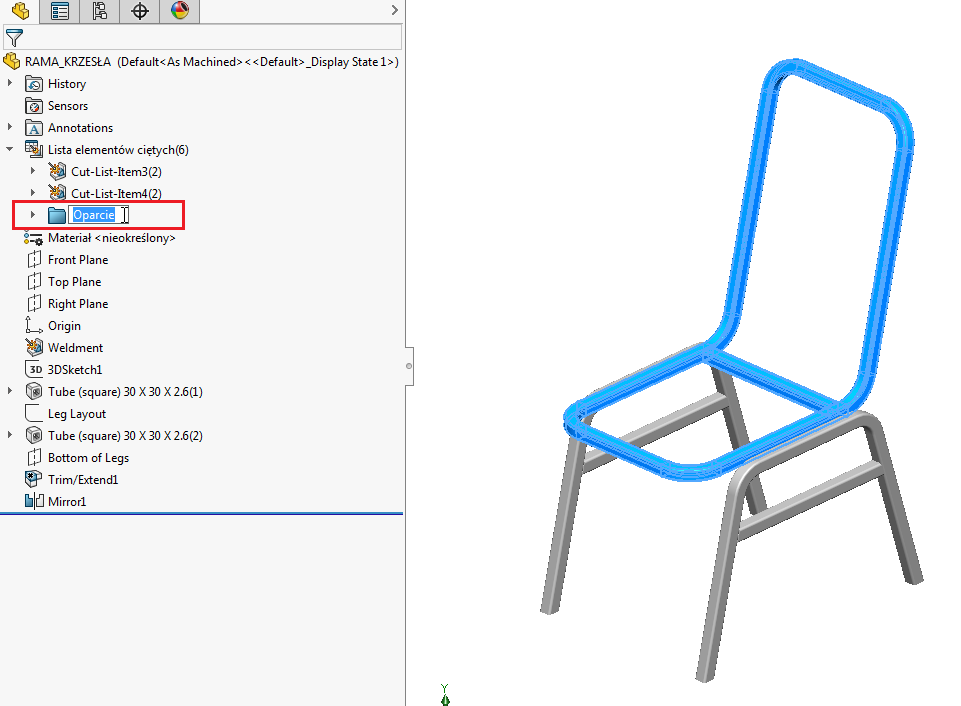Click the Front Plane icon

tap(34, 260)
